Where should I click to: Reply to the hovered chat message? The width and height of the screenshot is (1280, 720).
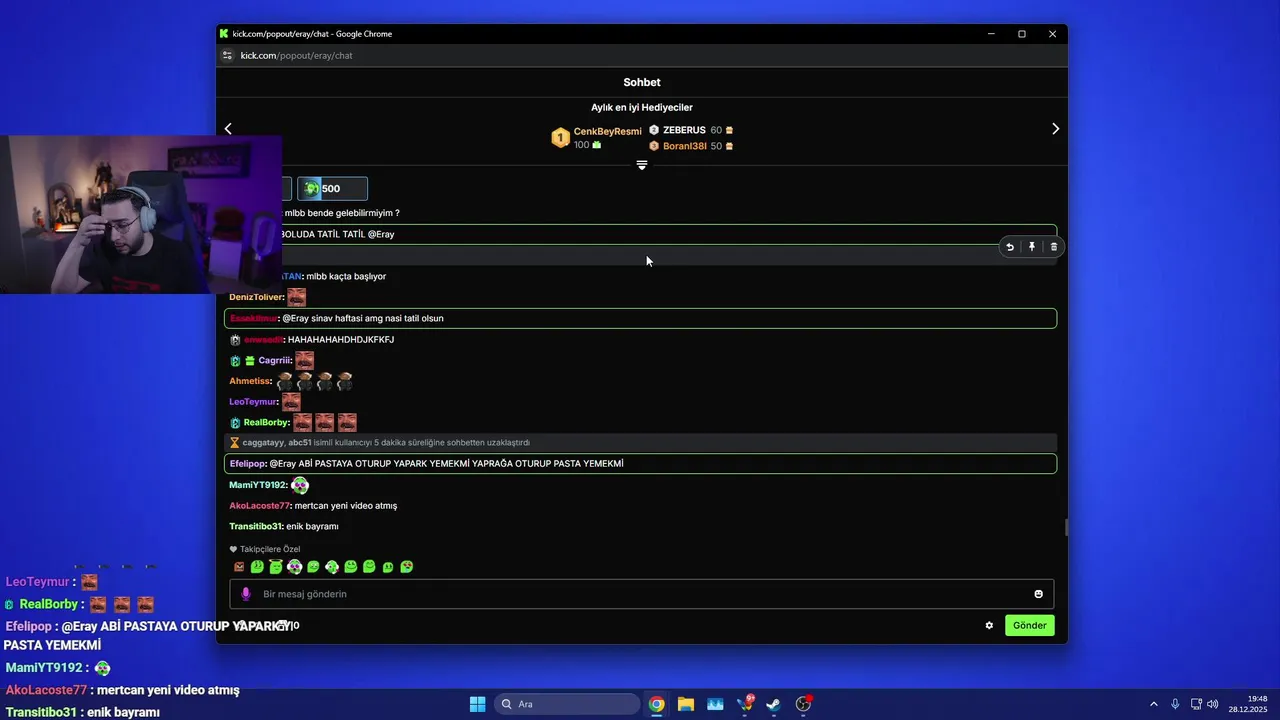(1010, 247)
